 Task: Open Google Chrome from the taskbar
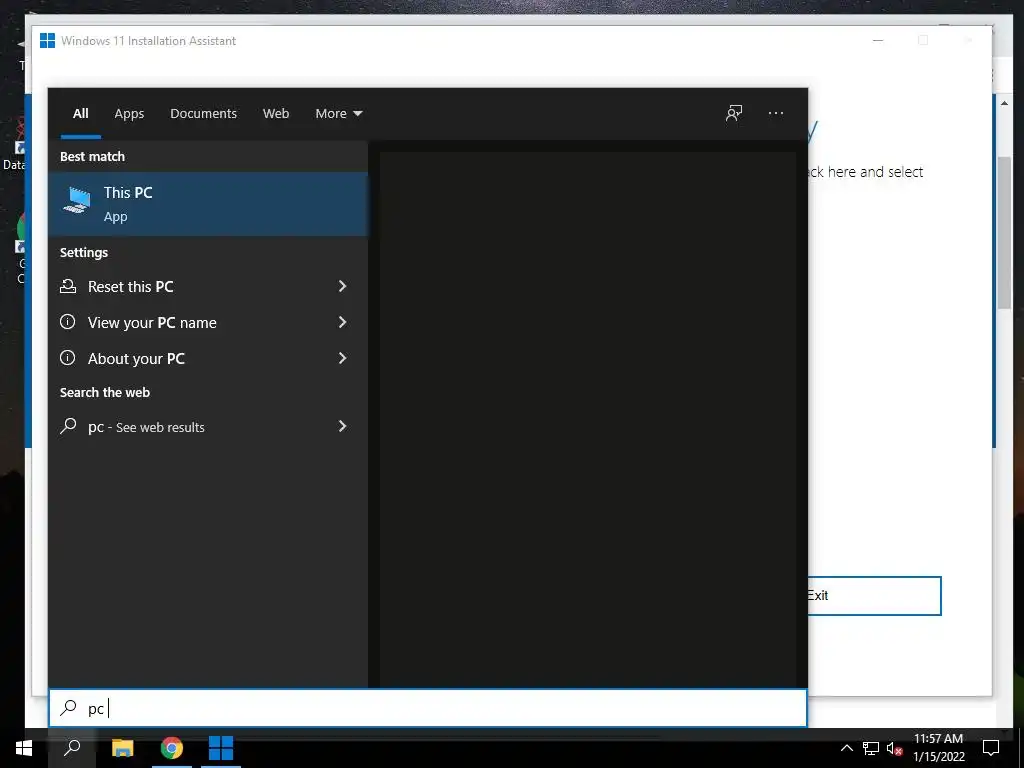click(x=172, y=748)
